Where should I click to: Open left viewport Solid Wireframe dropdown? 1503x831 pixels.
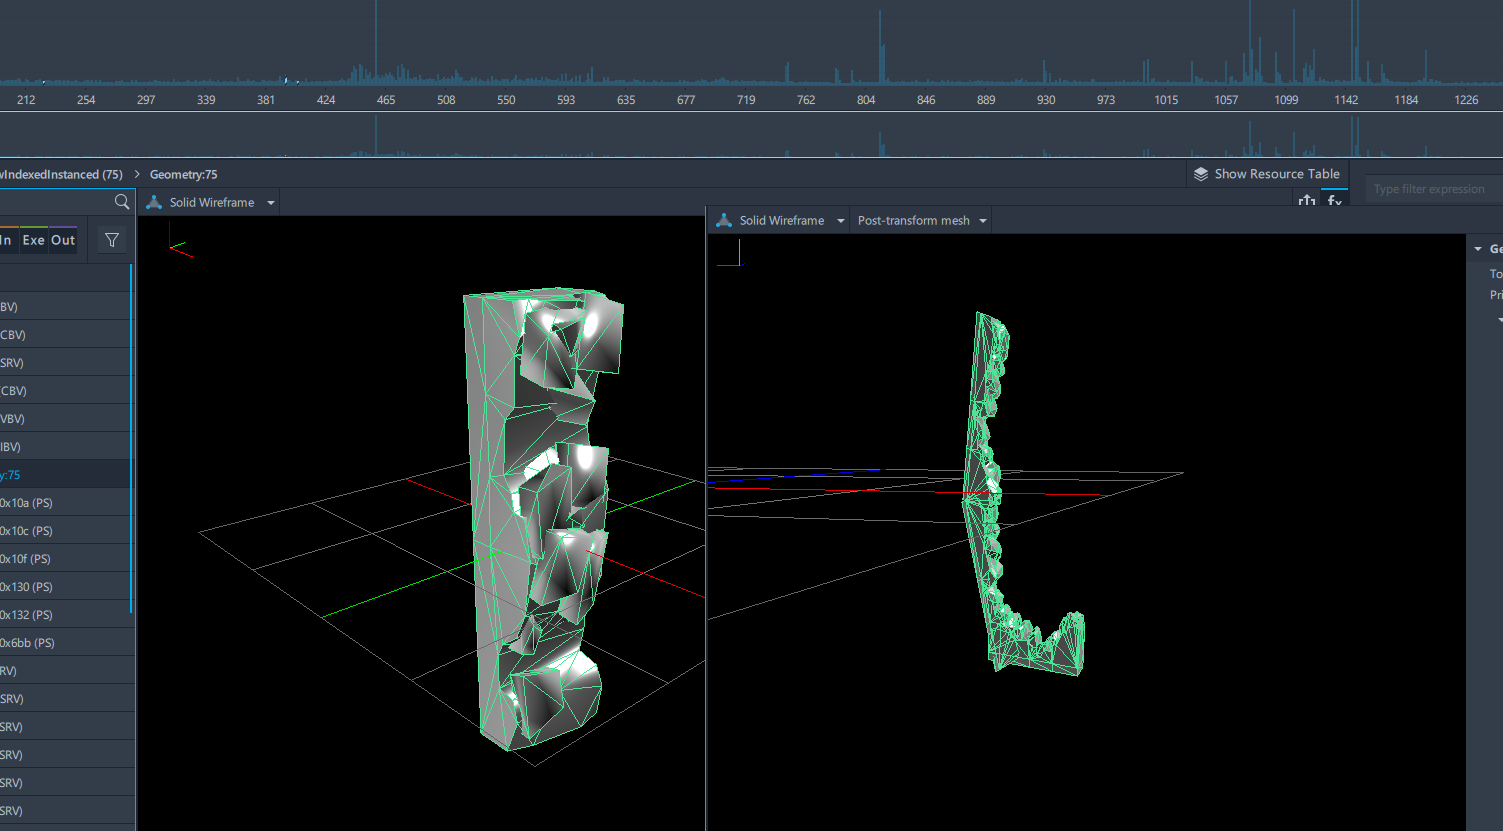click(x=271, y=203)
